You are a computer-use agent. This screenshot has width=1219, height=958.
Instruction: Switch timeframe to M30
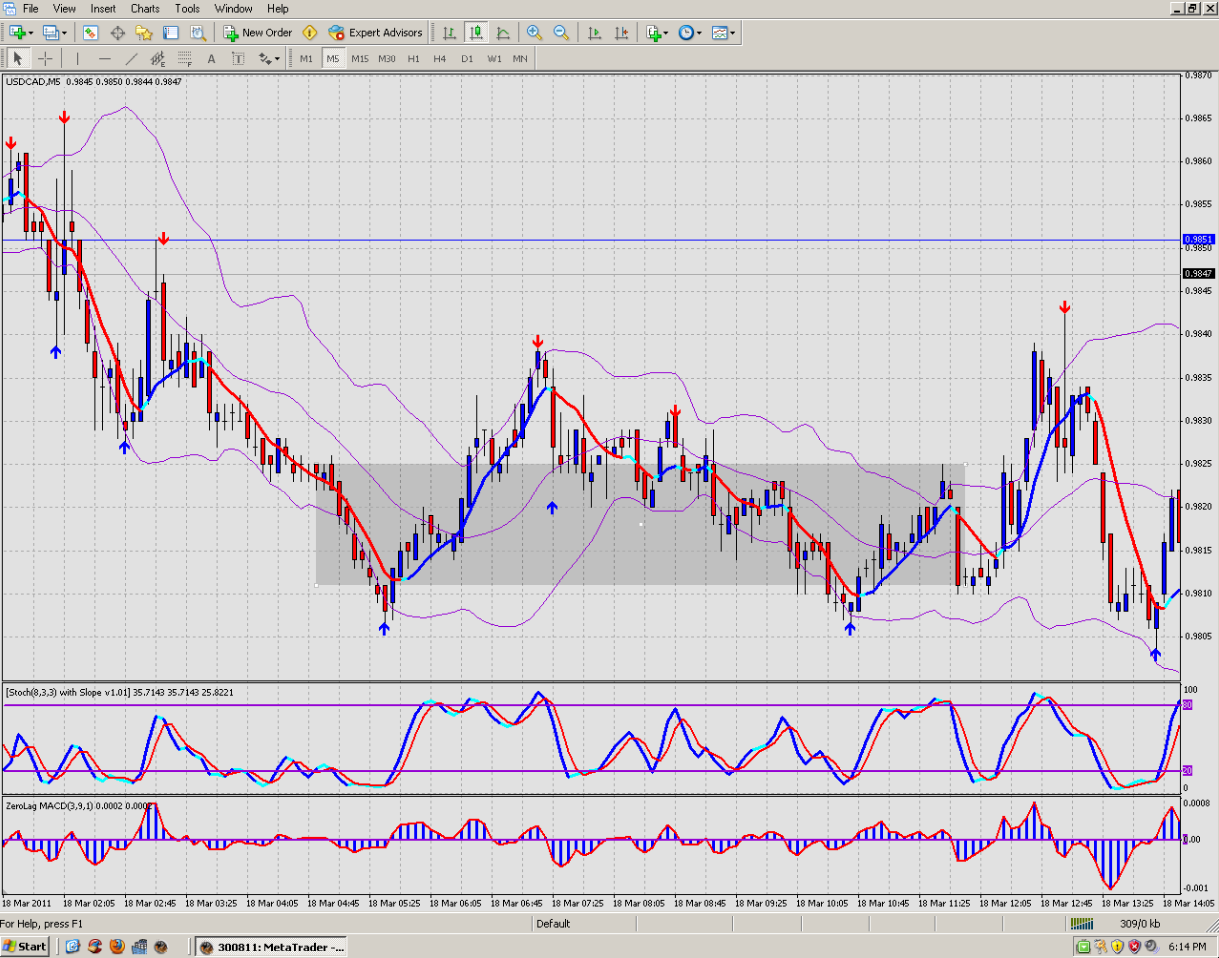pyautogui.click(x=387, y=58)
